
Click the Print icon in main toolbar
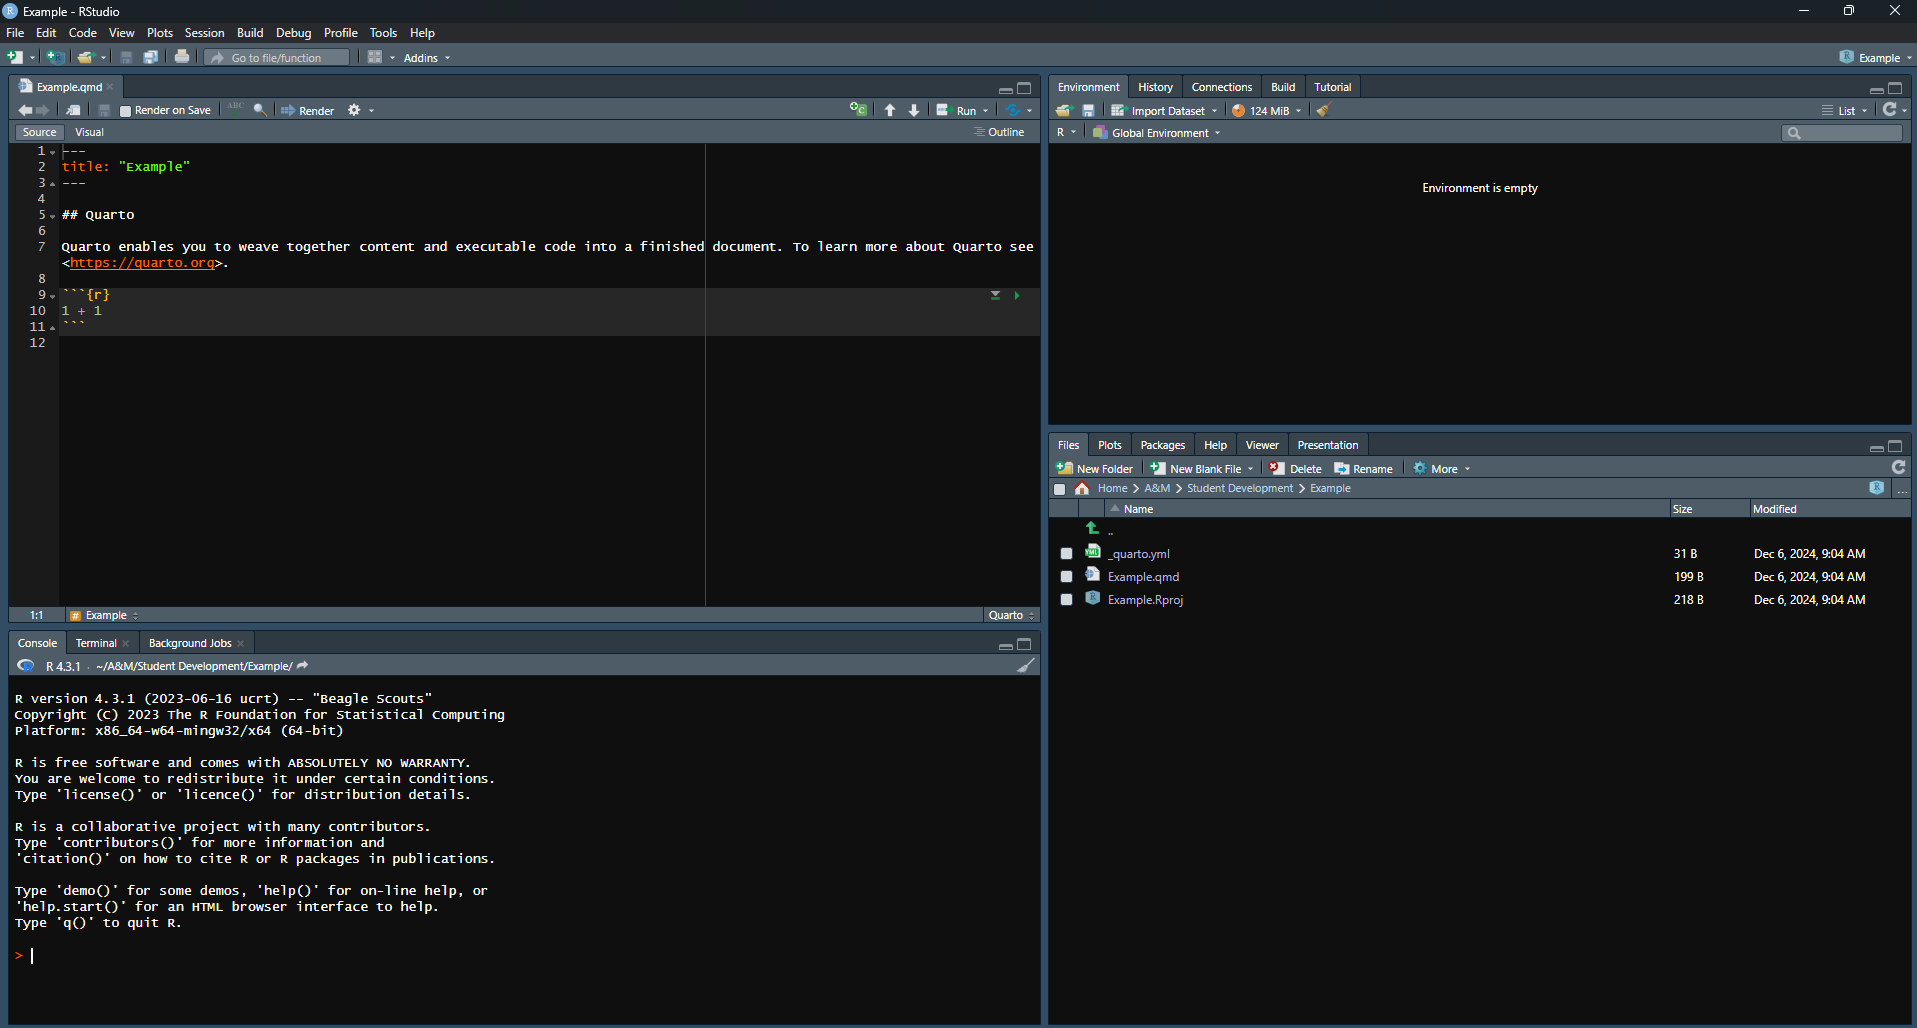coord(182,57)
